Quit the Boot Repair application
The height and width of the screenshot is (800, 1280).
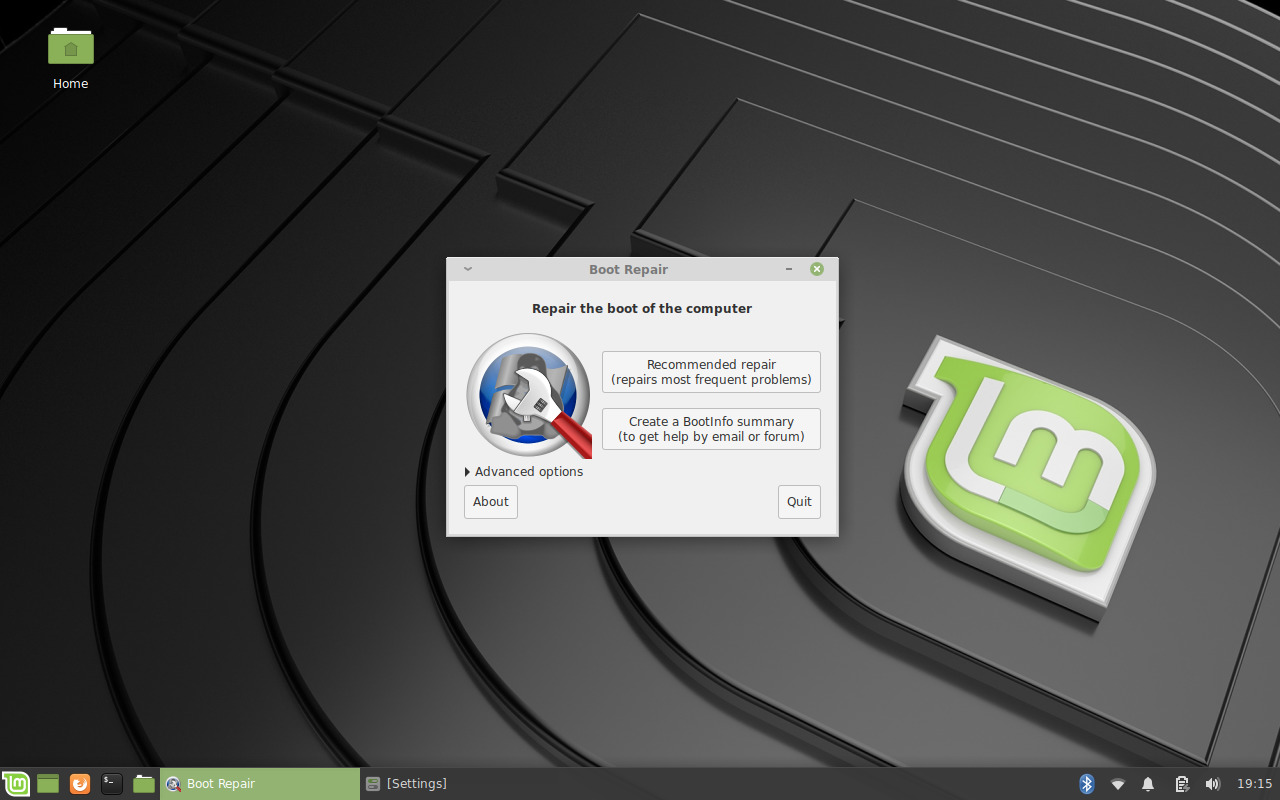[x=799, y=502]
